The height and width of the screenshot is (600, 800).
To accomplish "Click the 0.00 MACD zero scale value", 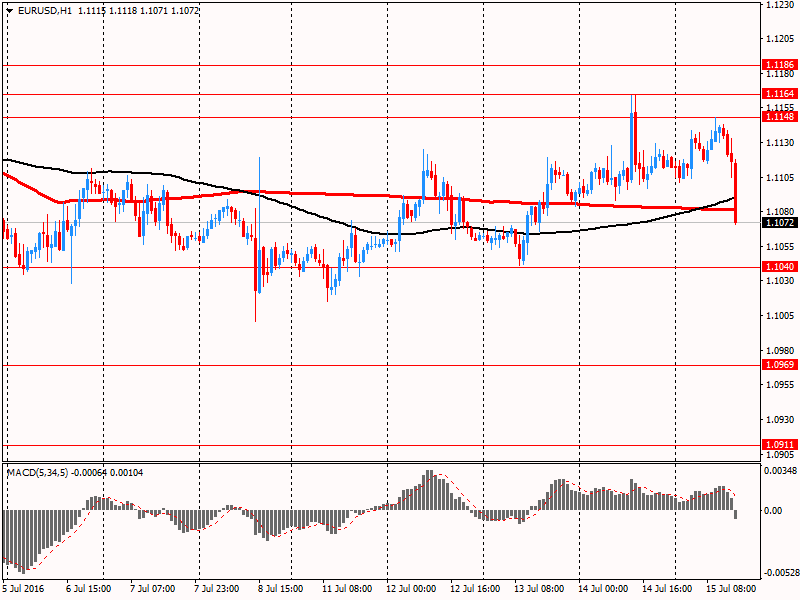I will [773, 511].
